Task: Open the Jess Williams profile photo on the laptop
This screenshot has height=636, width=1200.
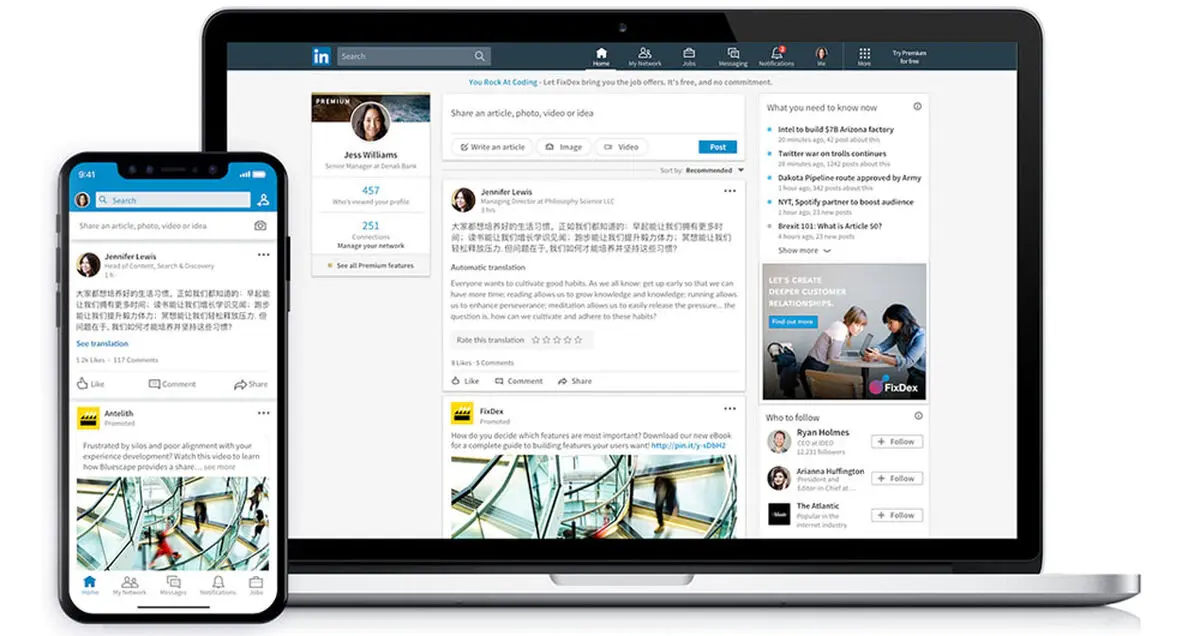Action: click(x=370, y=122)
